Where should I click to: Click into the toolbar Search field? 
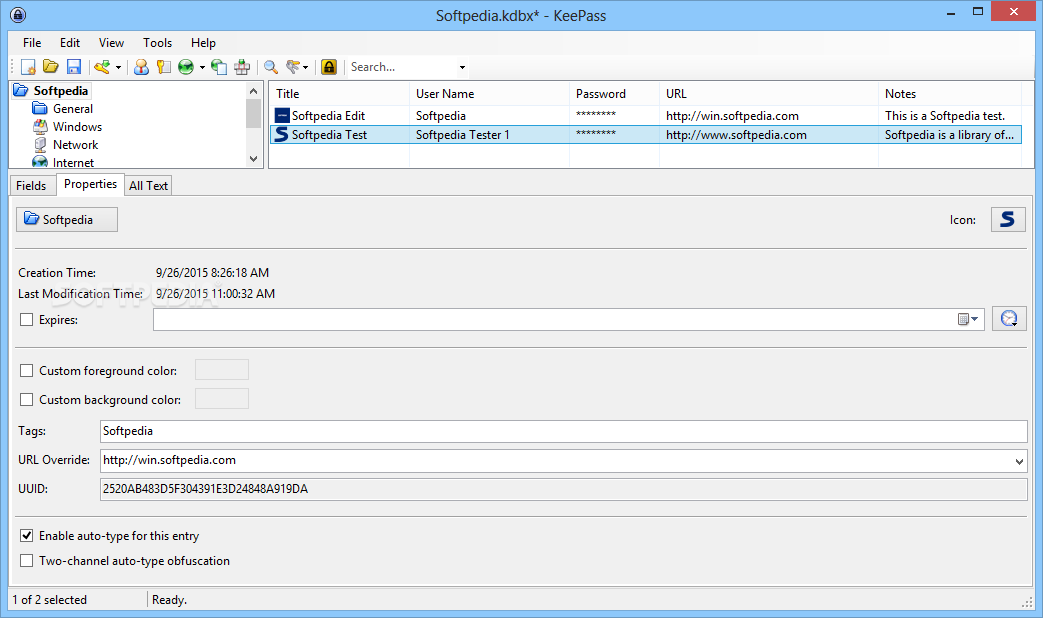(402, 67)
